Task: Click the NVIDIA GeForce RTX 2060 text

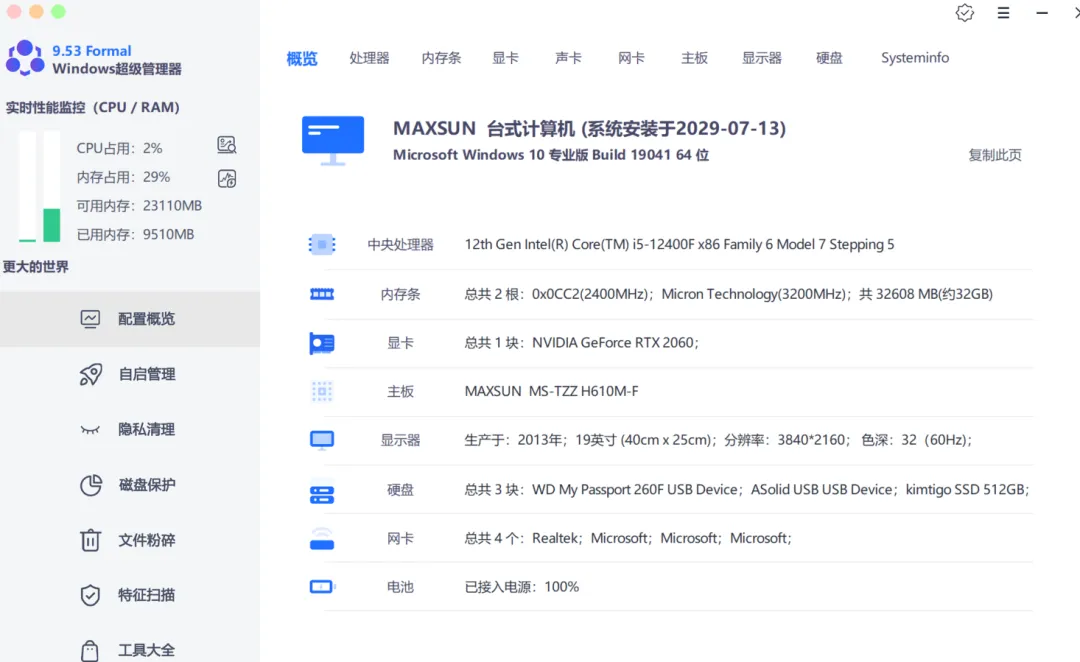Action: pos(616,343)
